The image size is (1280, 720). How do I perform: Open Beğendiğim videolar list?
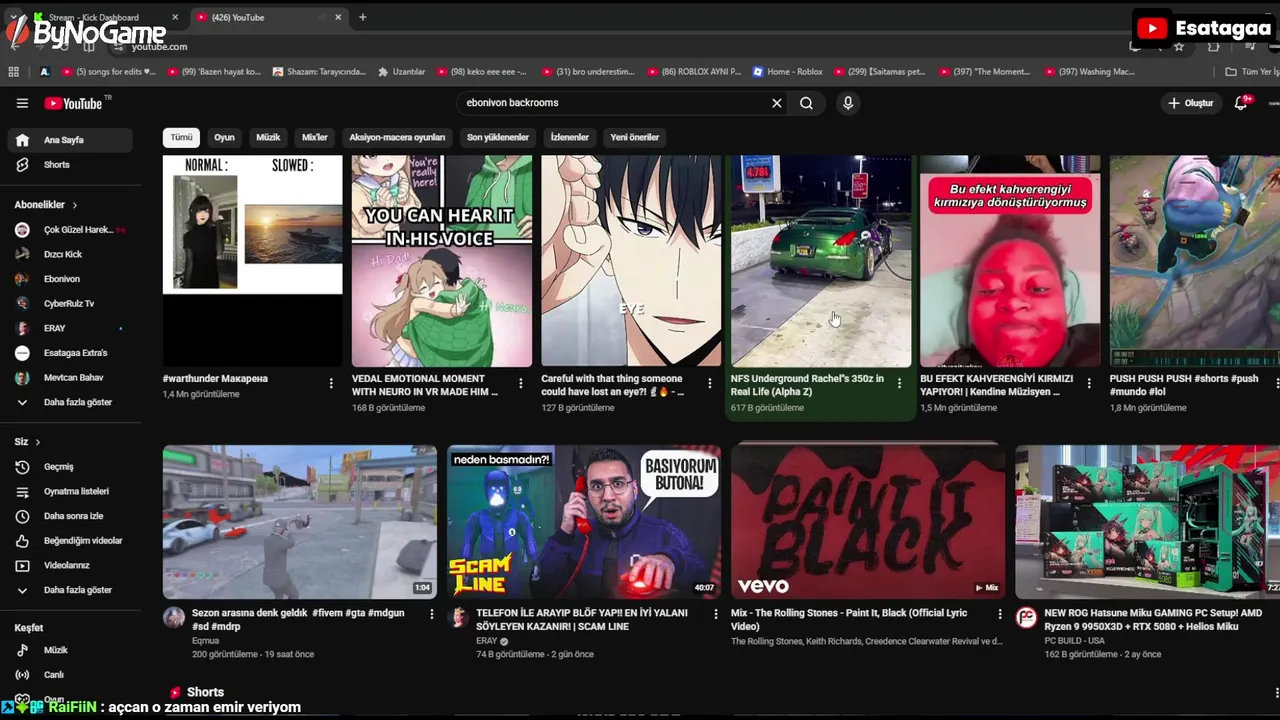69,541
